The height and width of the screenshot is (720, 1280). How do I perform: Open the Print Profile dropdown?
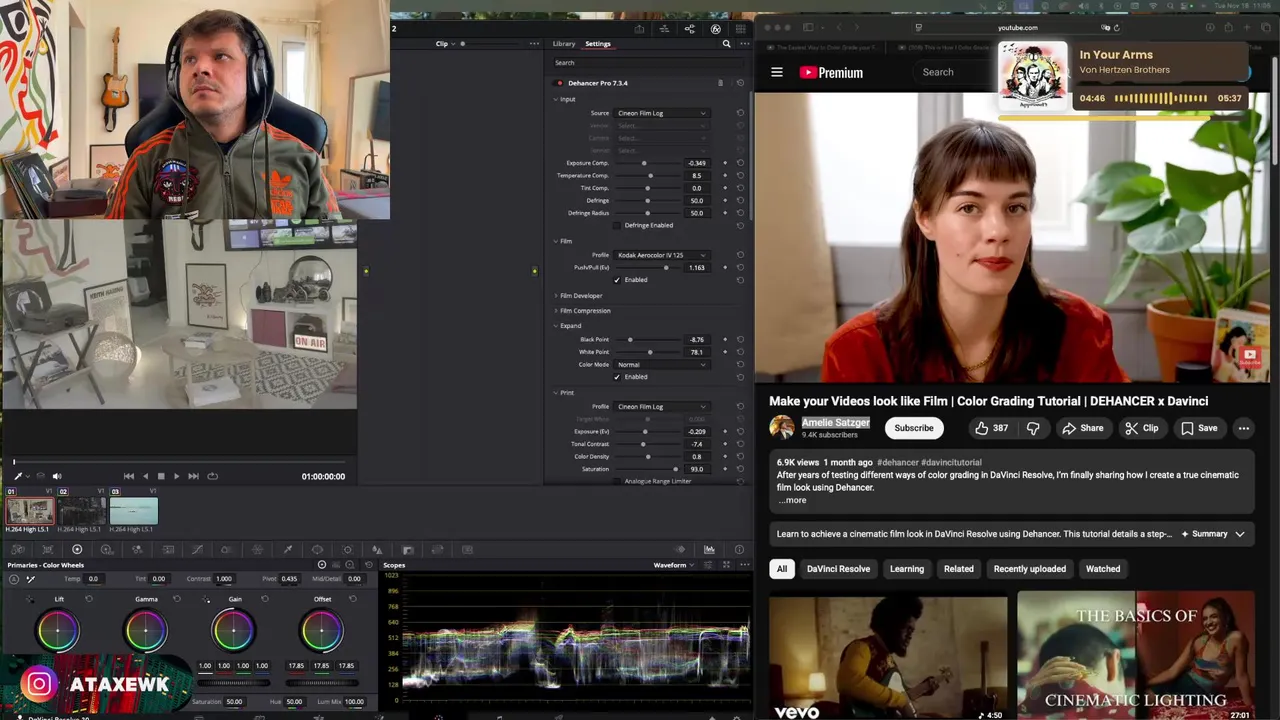coord(662,407)
